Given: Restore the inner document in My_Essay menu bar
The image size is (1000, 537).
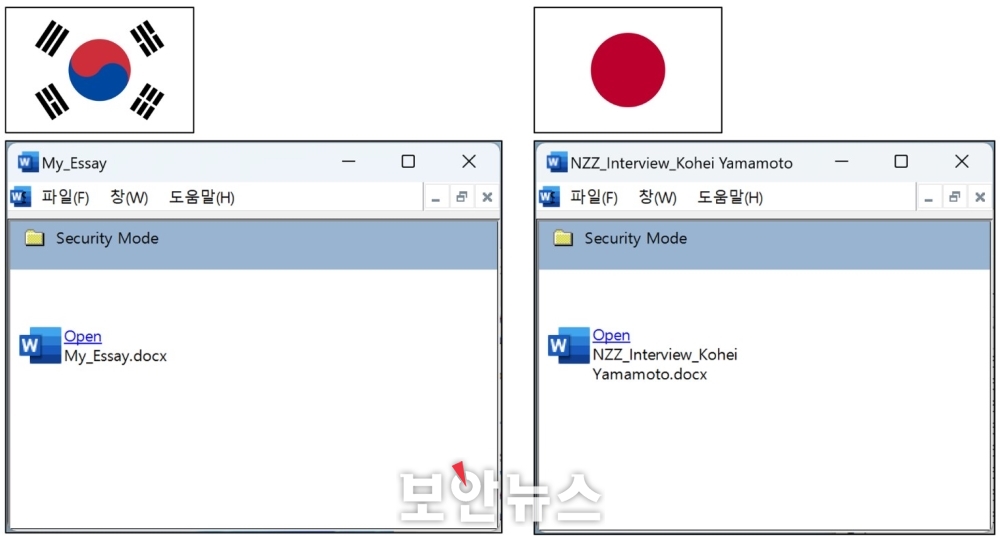Looking at the screenshot, I should [x=462, y=198].
